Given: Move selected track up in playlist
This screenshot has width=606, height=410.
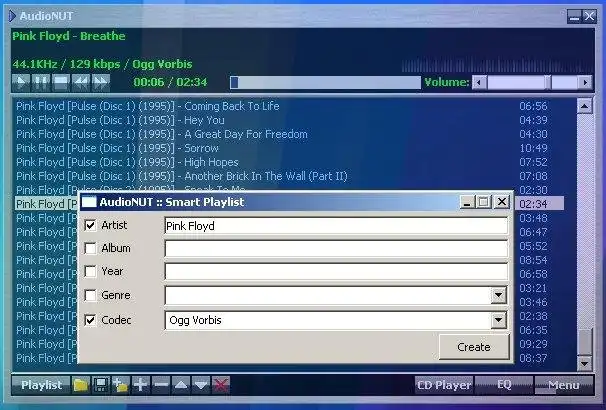Looking at the screenshot, I should pyautogui.click(x=181, y=385).
